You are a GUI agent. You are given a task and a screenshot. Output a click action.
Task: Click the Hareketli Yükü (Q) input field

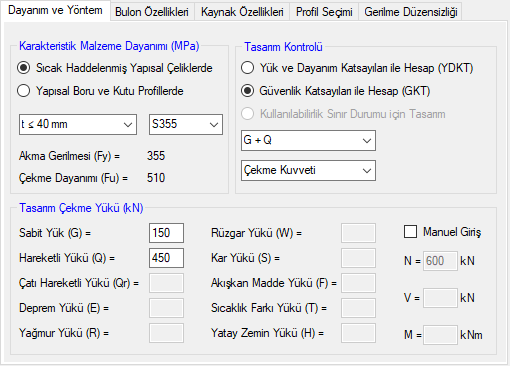pos(166,258)
